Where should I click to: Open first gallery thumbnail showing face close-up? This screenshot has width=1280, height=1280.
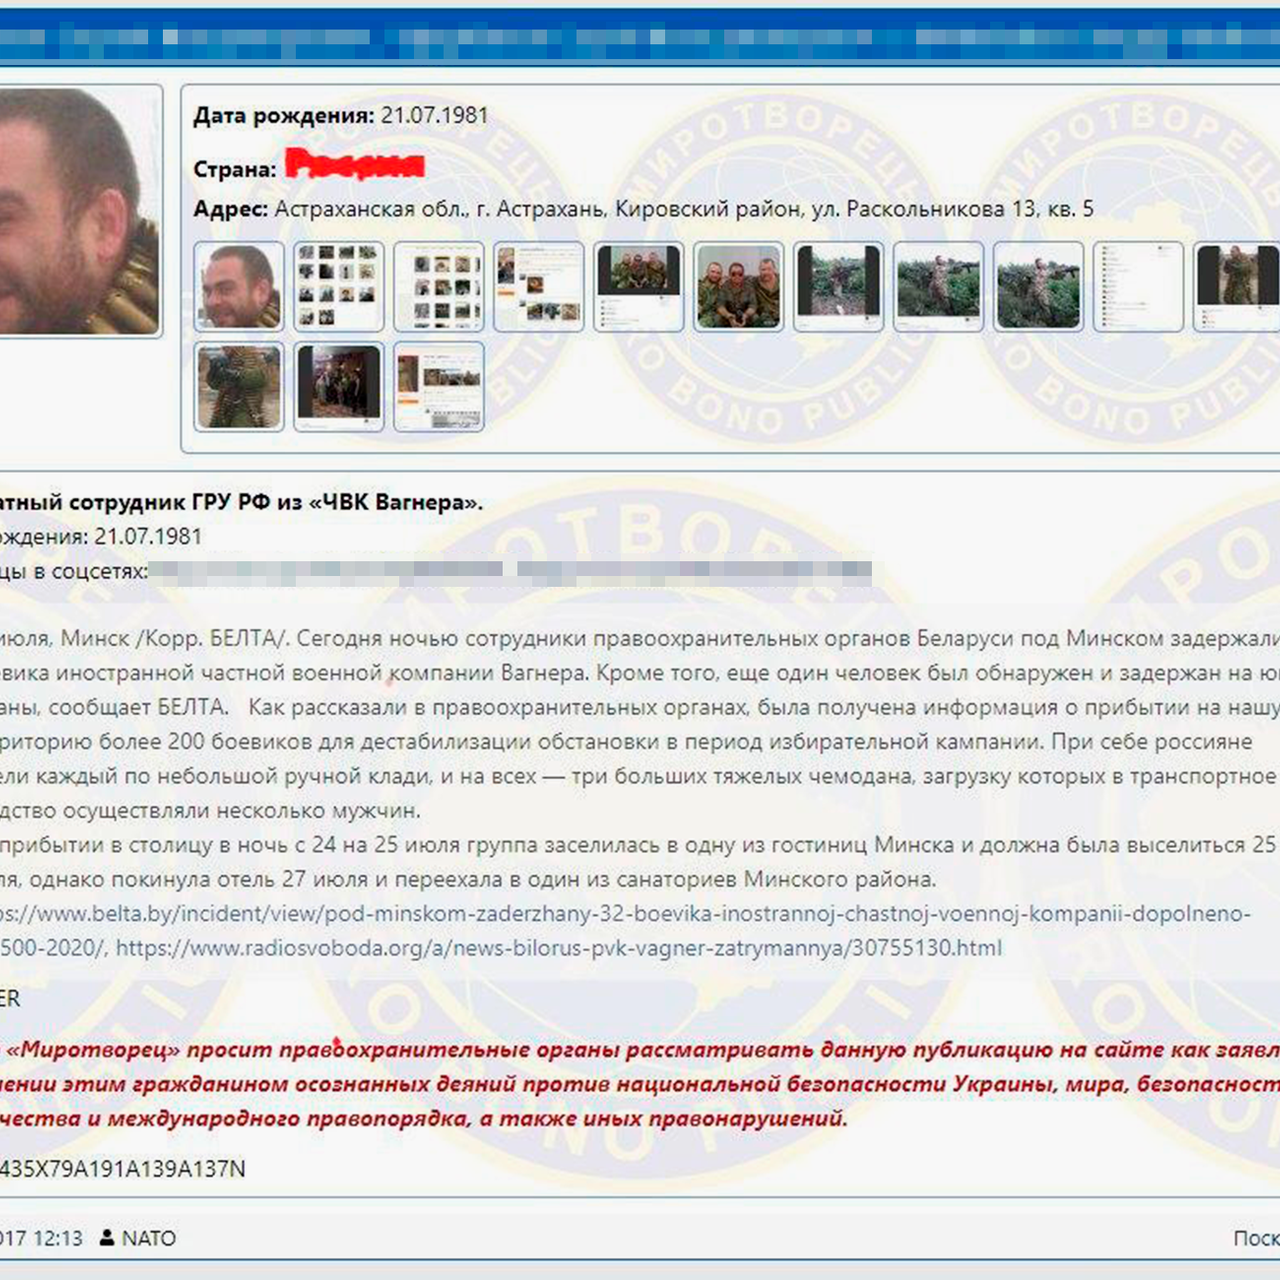point(239,286)
